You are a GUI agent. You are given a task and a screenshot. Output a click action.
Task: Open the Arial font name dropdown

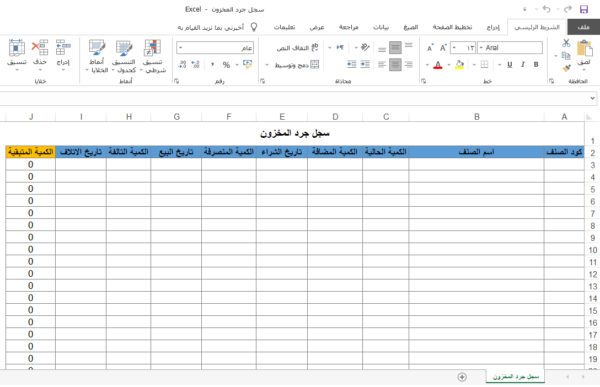point(481,47)
